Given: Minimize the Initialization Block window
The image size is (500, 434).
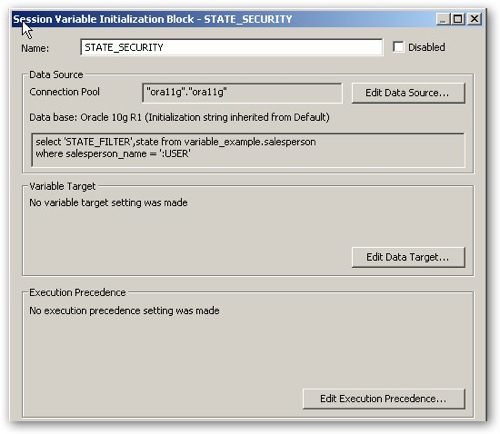Looking at the screenshot, I should pyautogui.click(x=443, y=19).
